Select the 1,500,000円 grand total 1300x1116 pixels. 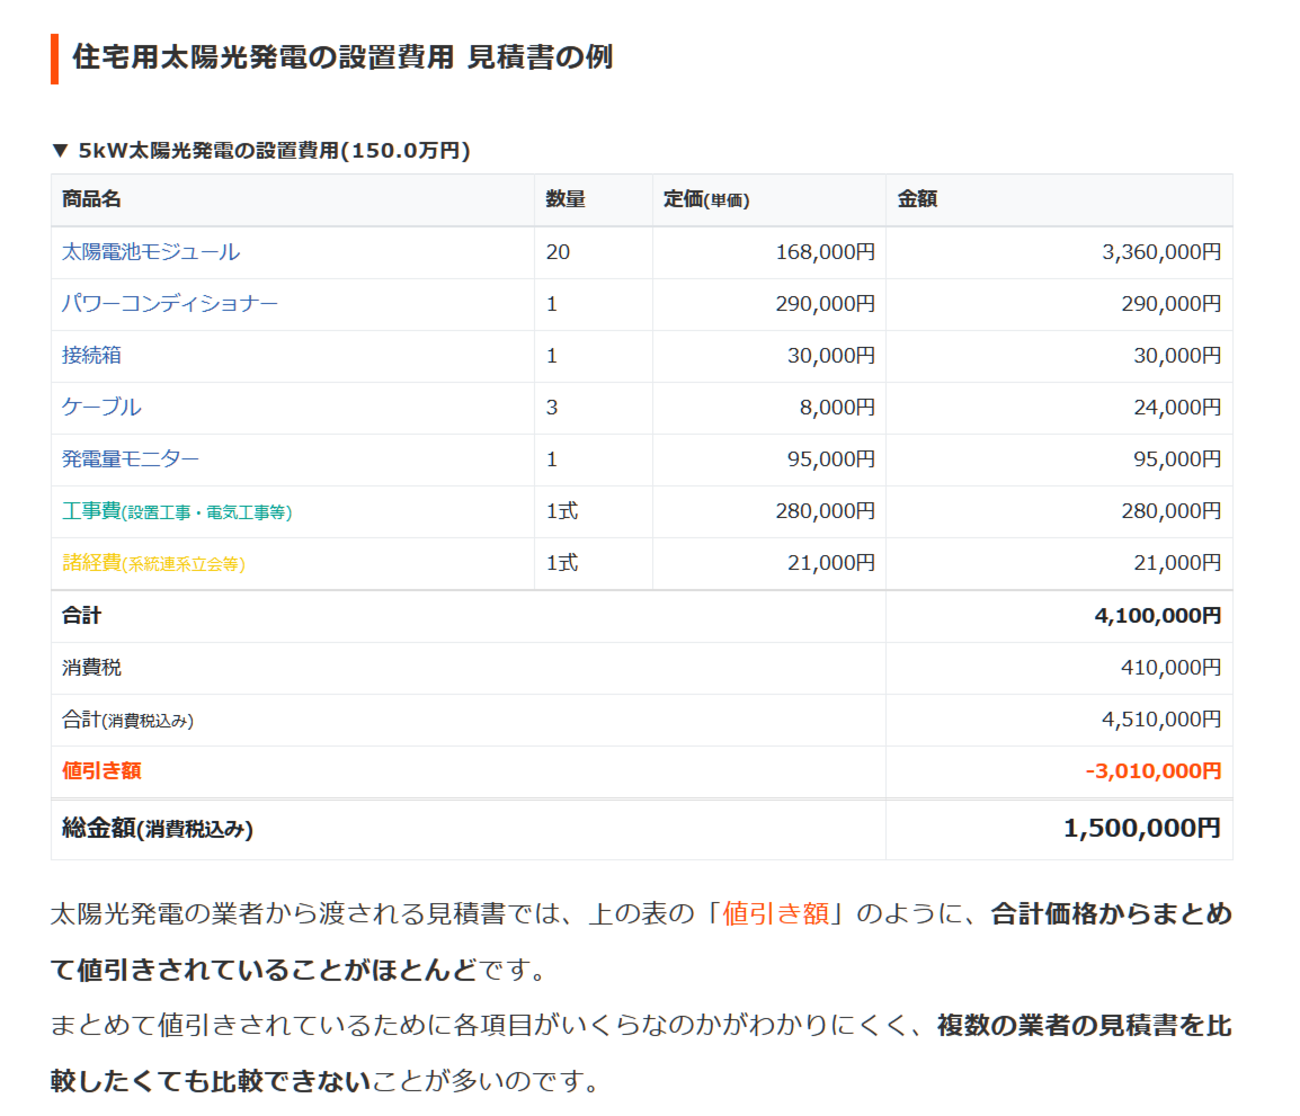tap(1141, 829)
